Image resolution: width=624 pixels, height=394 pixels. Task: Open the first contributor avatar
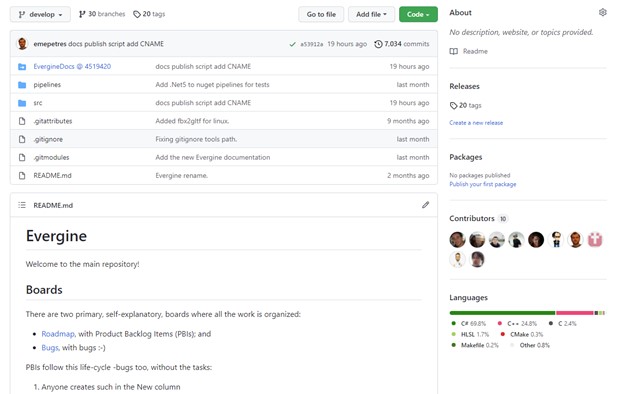457,240
